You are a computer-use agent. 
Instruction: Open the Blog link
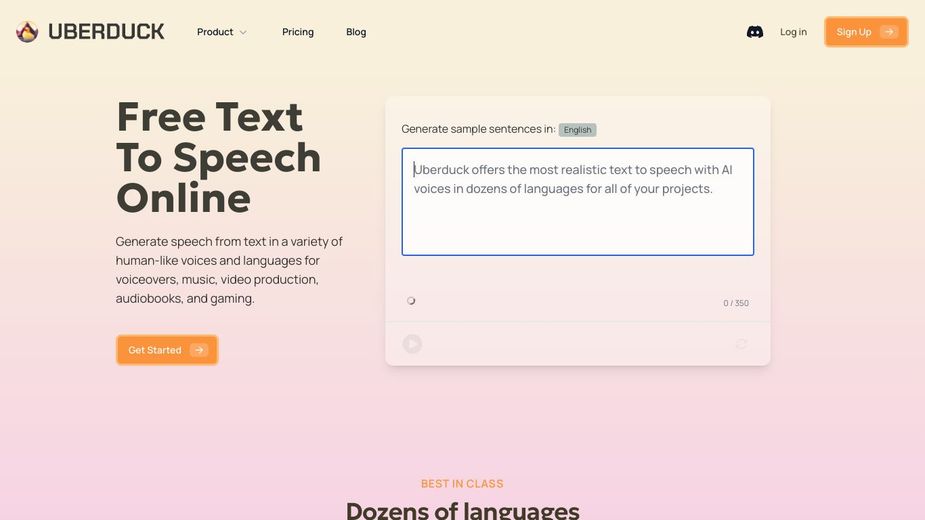(356, 32)
